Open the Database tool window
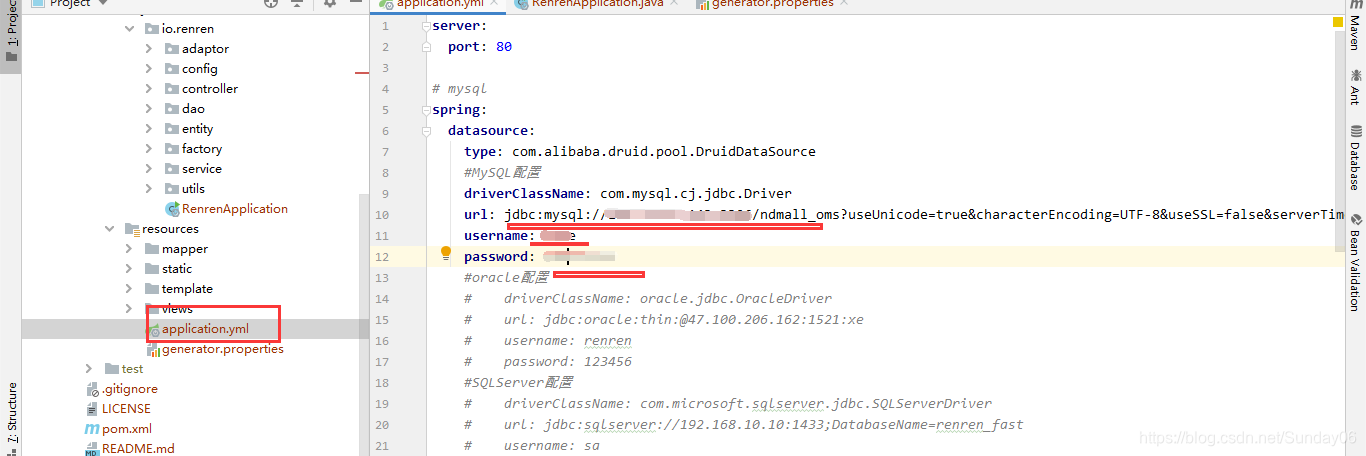This screenshot has width=1366, height=456. point(1355,158)
